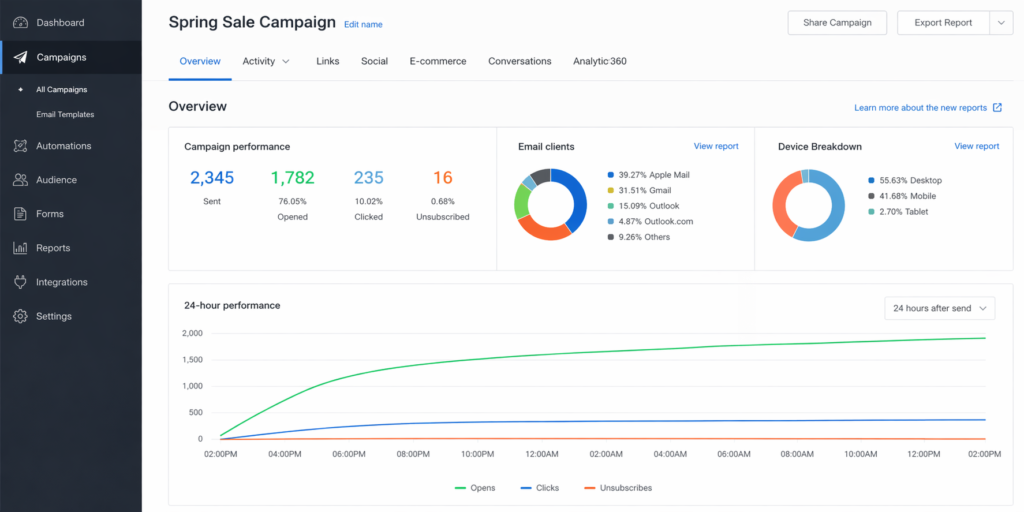
Task: Click the Reports bar chart icon
Action: tap(19, 248)
